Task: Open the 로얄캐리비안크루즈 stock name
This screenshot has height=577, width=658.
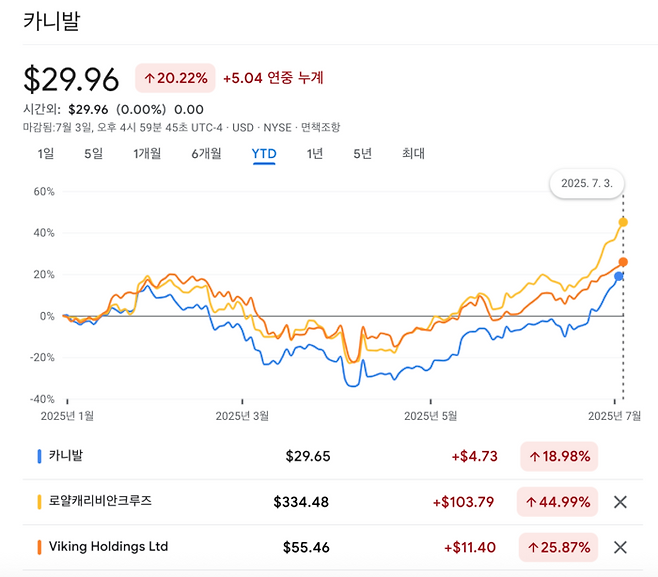Action: click(x=100, y=502)
